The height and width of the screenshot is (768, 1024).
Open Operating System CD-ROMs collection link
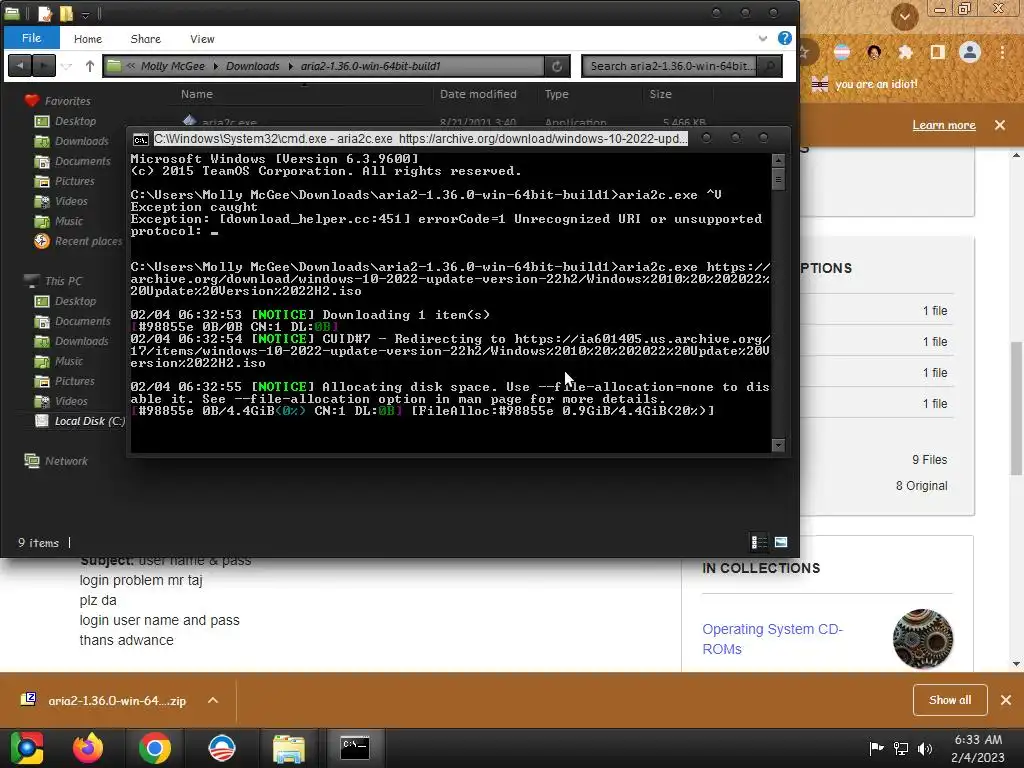click(x=773, y=639)
